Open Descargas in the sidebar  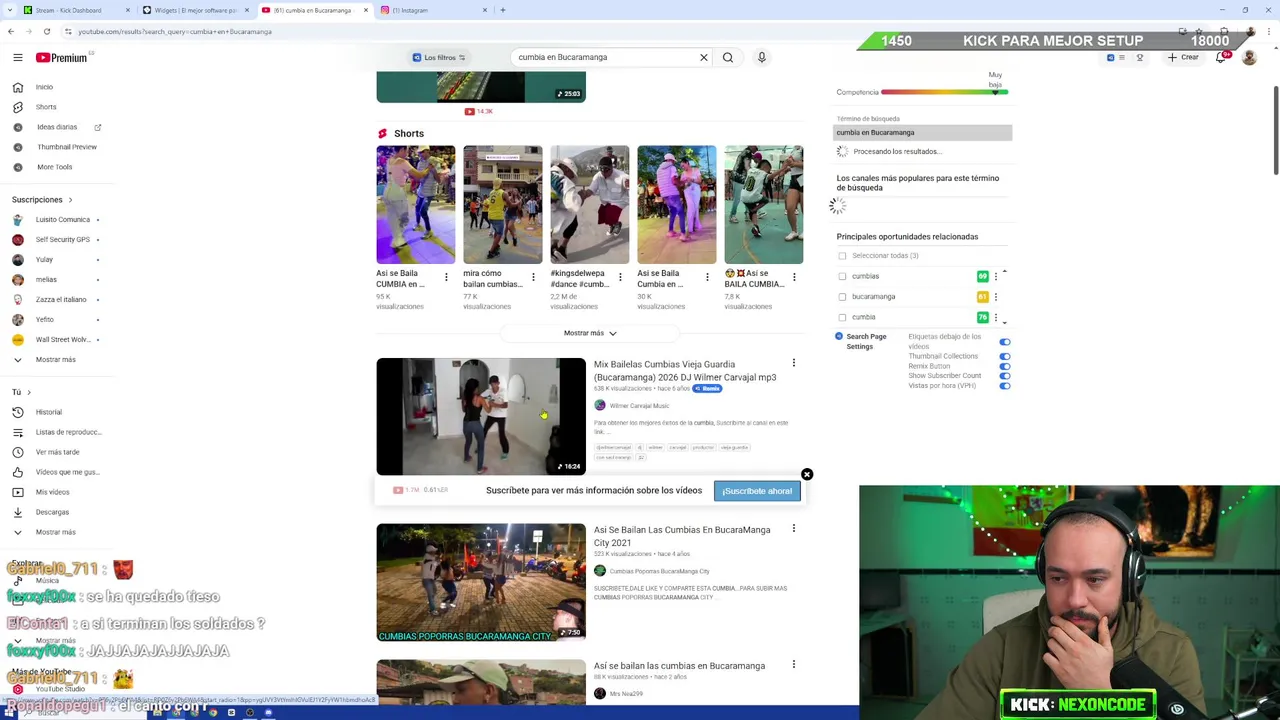coord(52,512)
